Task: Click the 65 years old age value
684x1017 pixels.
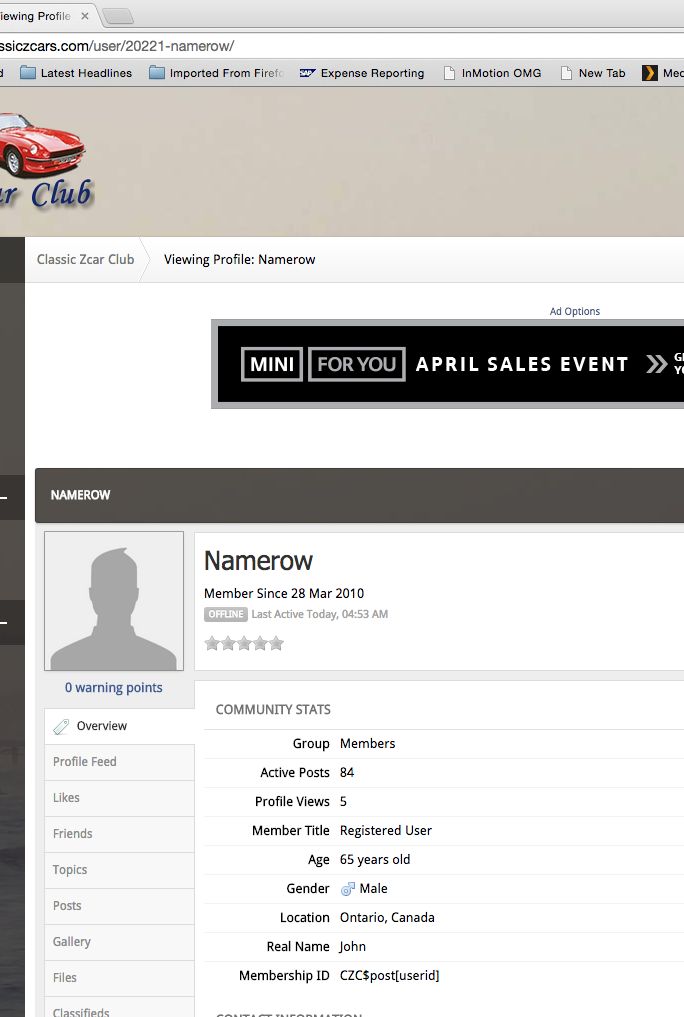Action: tap(375, 860)
